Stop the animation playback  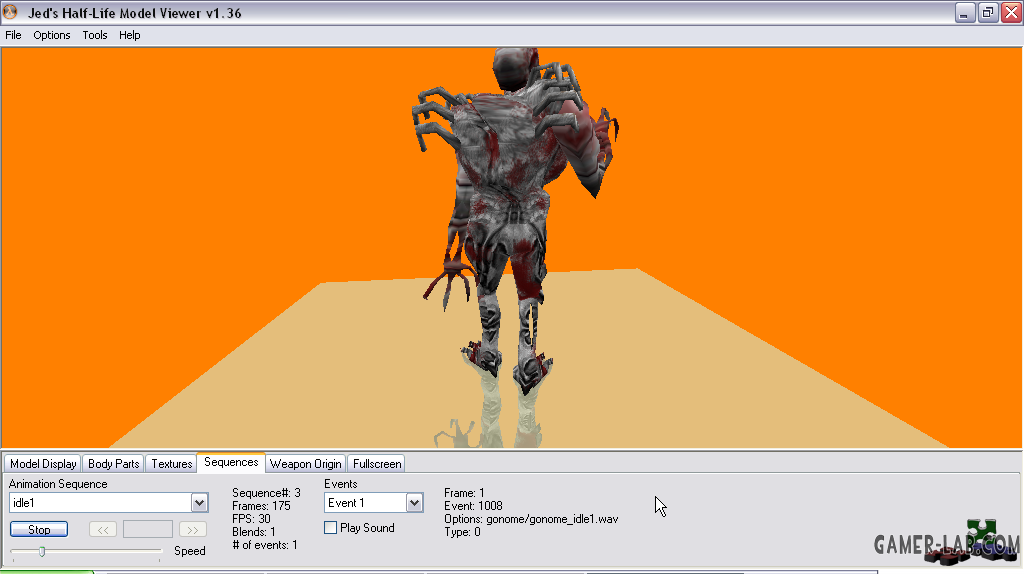point(39,530)
